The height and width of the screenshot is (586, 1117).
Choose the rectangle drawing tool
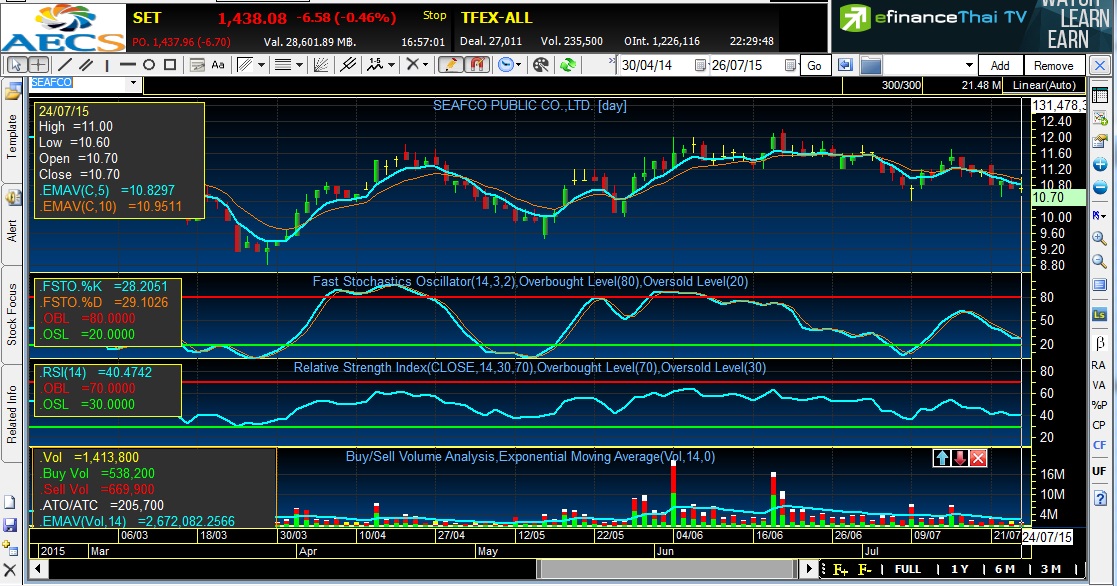click(x=170, y=66)
